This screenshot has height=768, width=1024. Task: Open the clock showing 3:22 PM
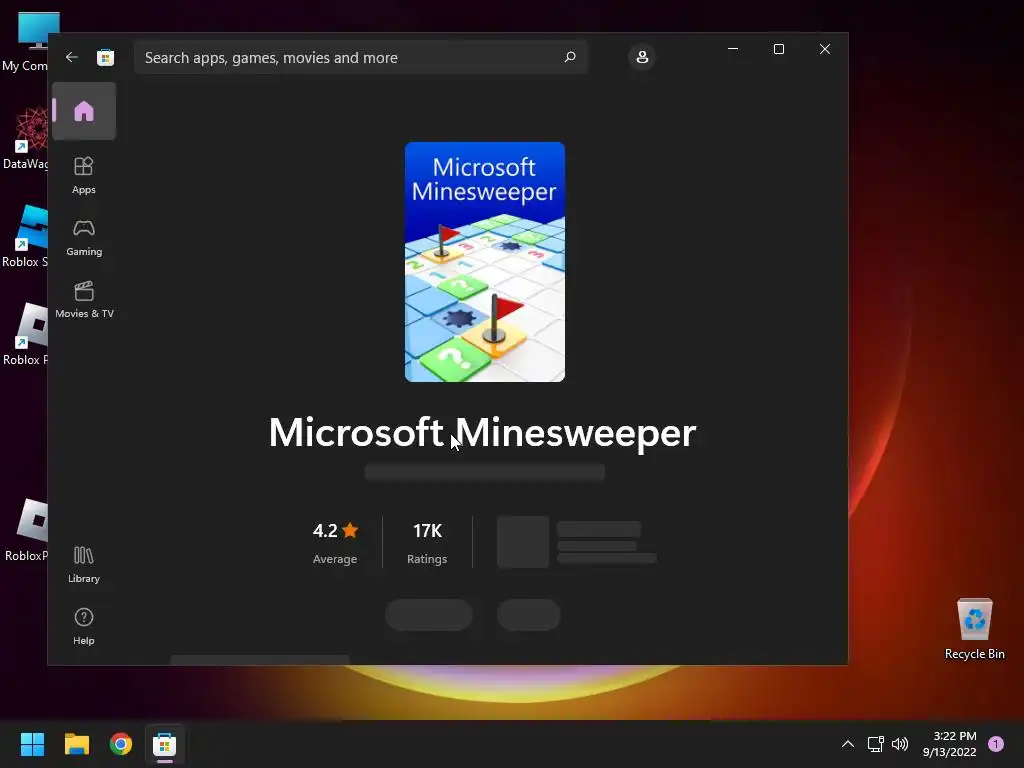click(x=950, y=744)
